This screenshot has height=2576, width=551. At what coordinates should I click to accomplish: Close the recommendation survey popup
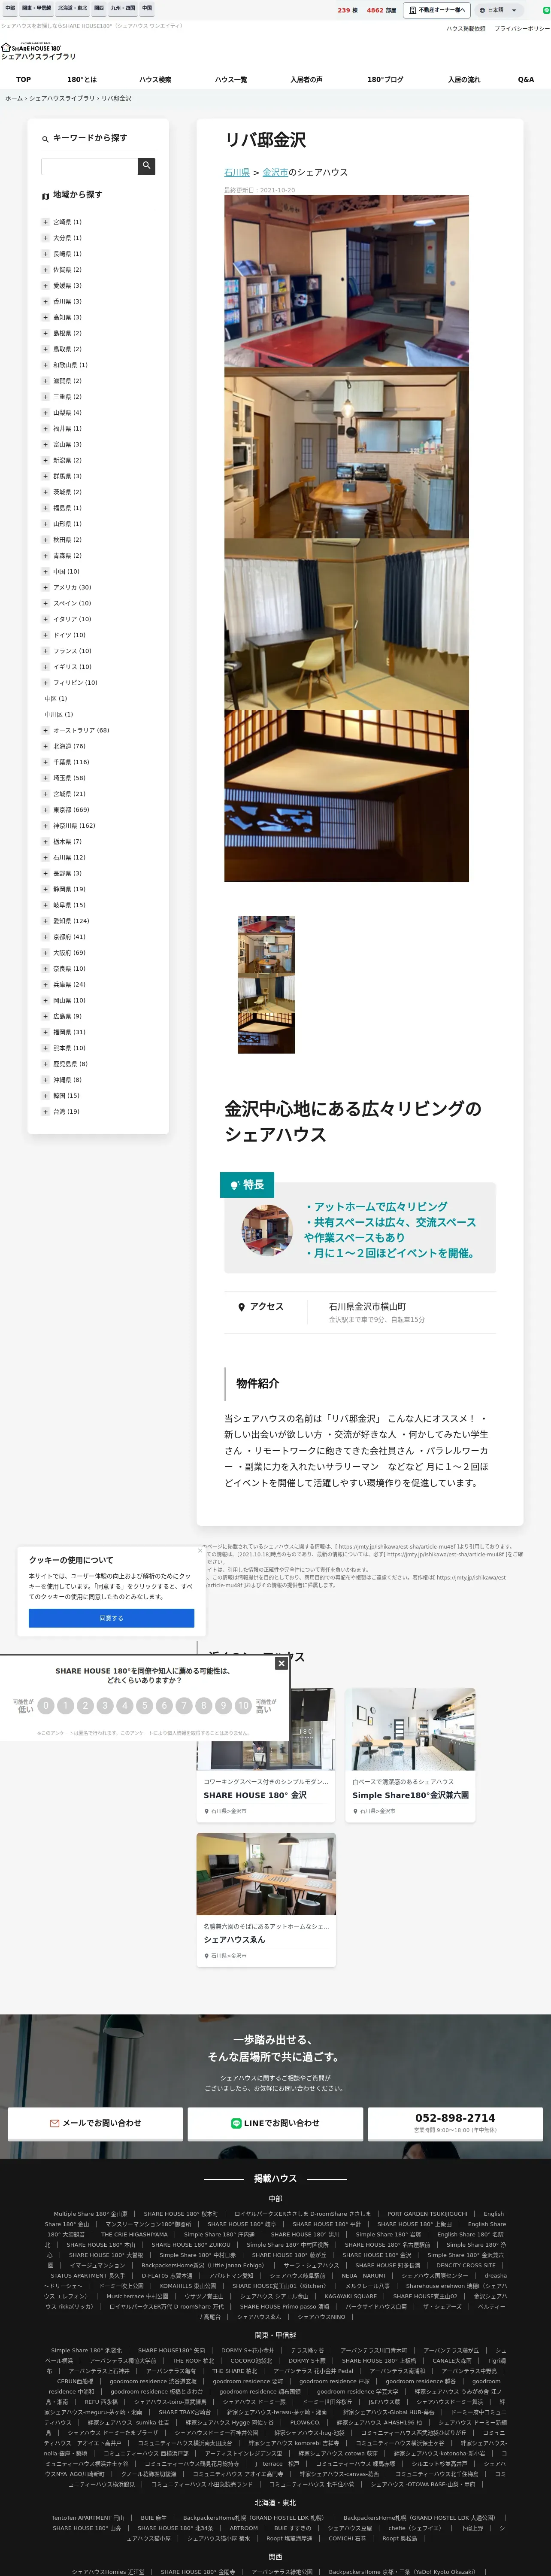click(281, 1663)
